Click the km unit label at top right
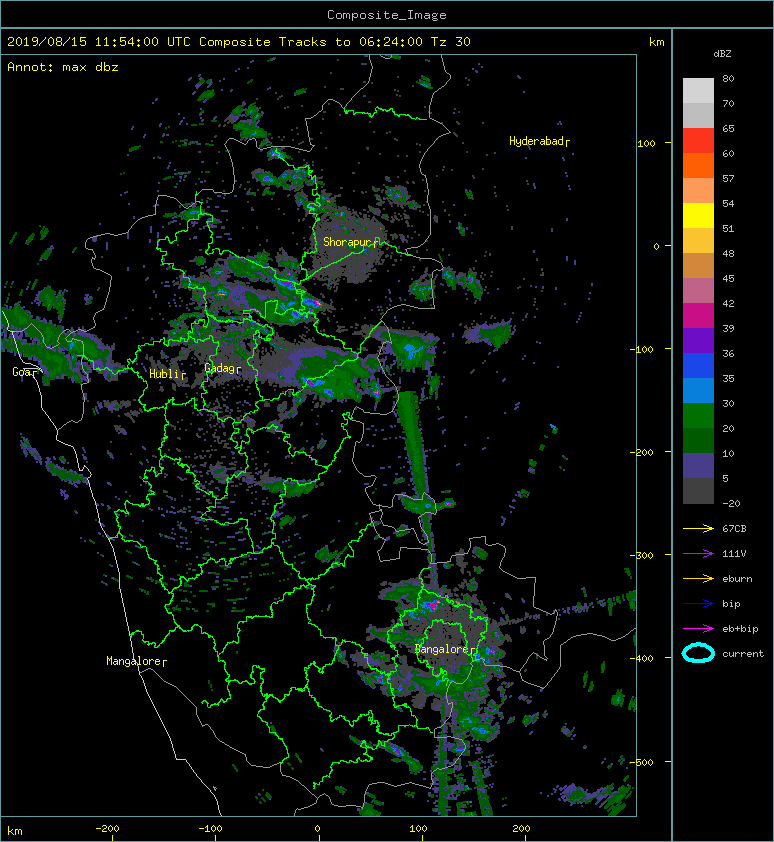774x842 pixels. (x=656, y=42)
